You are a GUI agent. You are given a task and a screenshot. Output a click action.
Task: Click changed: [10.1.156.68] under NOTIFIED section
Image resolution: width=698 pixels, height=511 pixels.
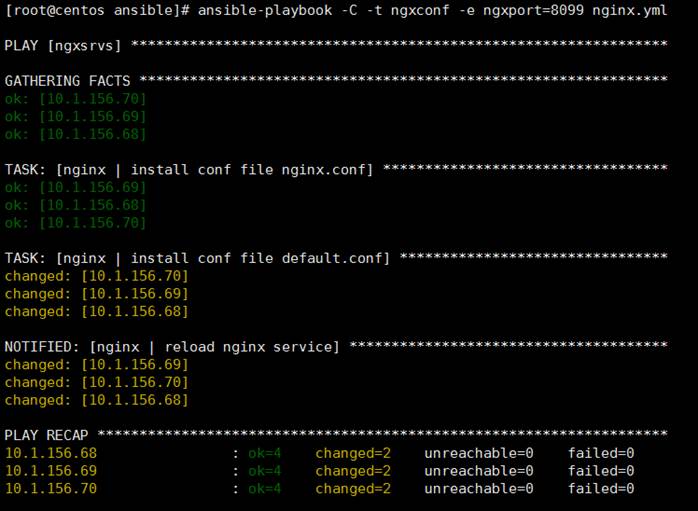pyautogui.click(x=97, y=400)
